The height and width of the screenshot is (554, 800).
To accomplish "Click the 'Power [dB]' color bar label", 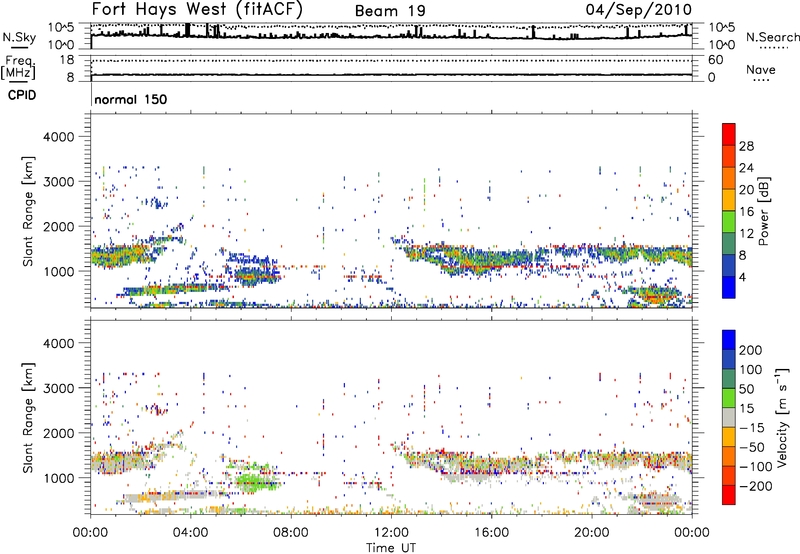I will coord(764,212).
